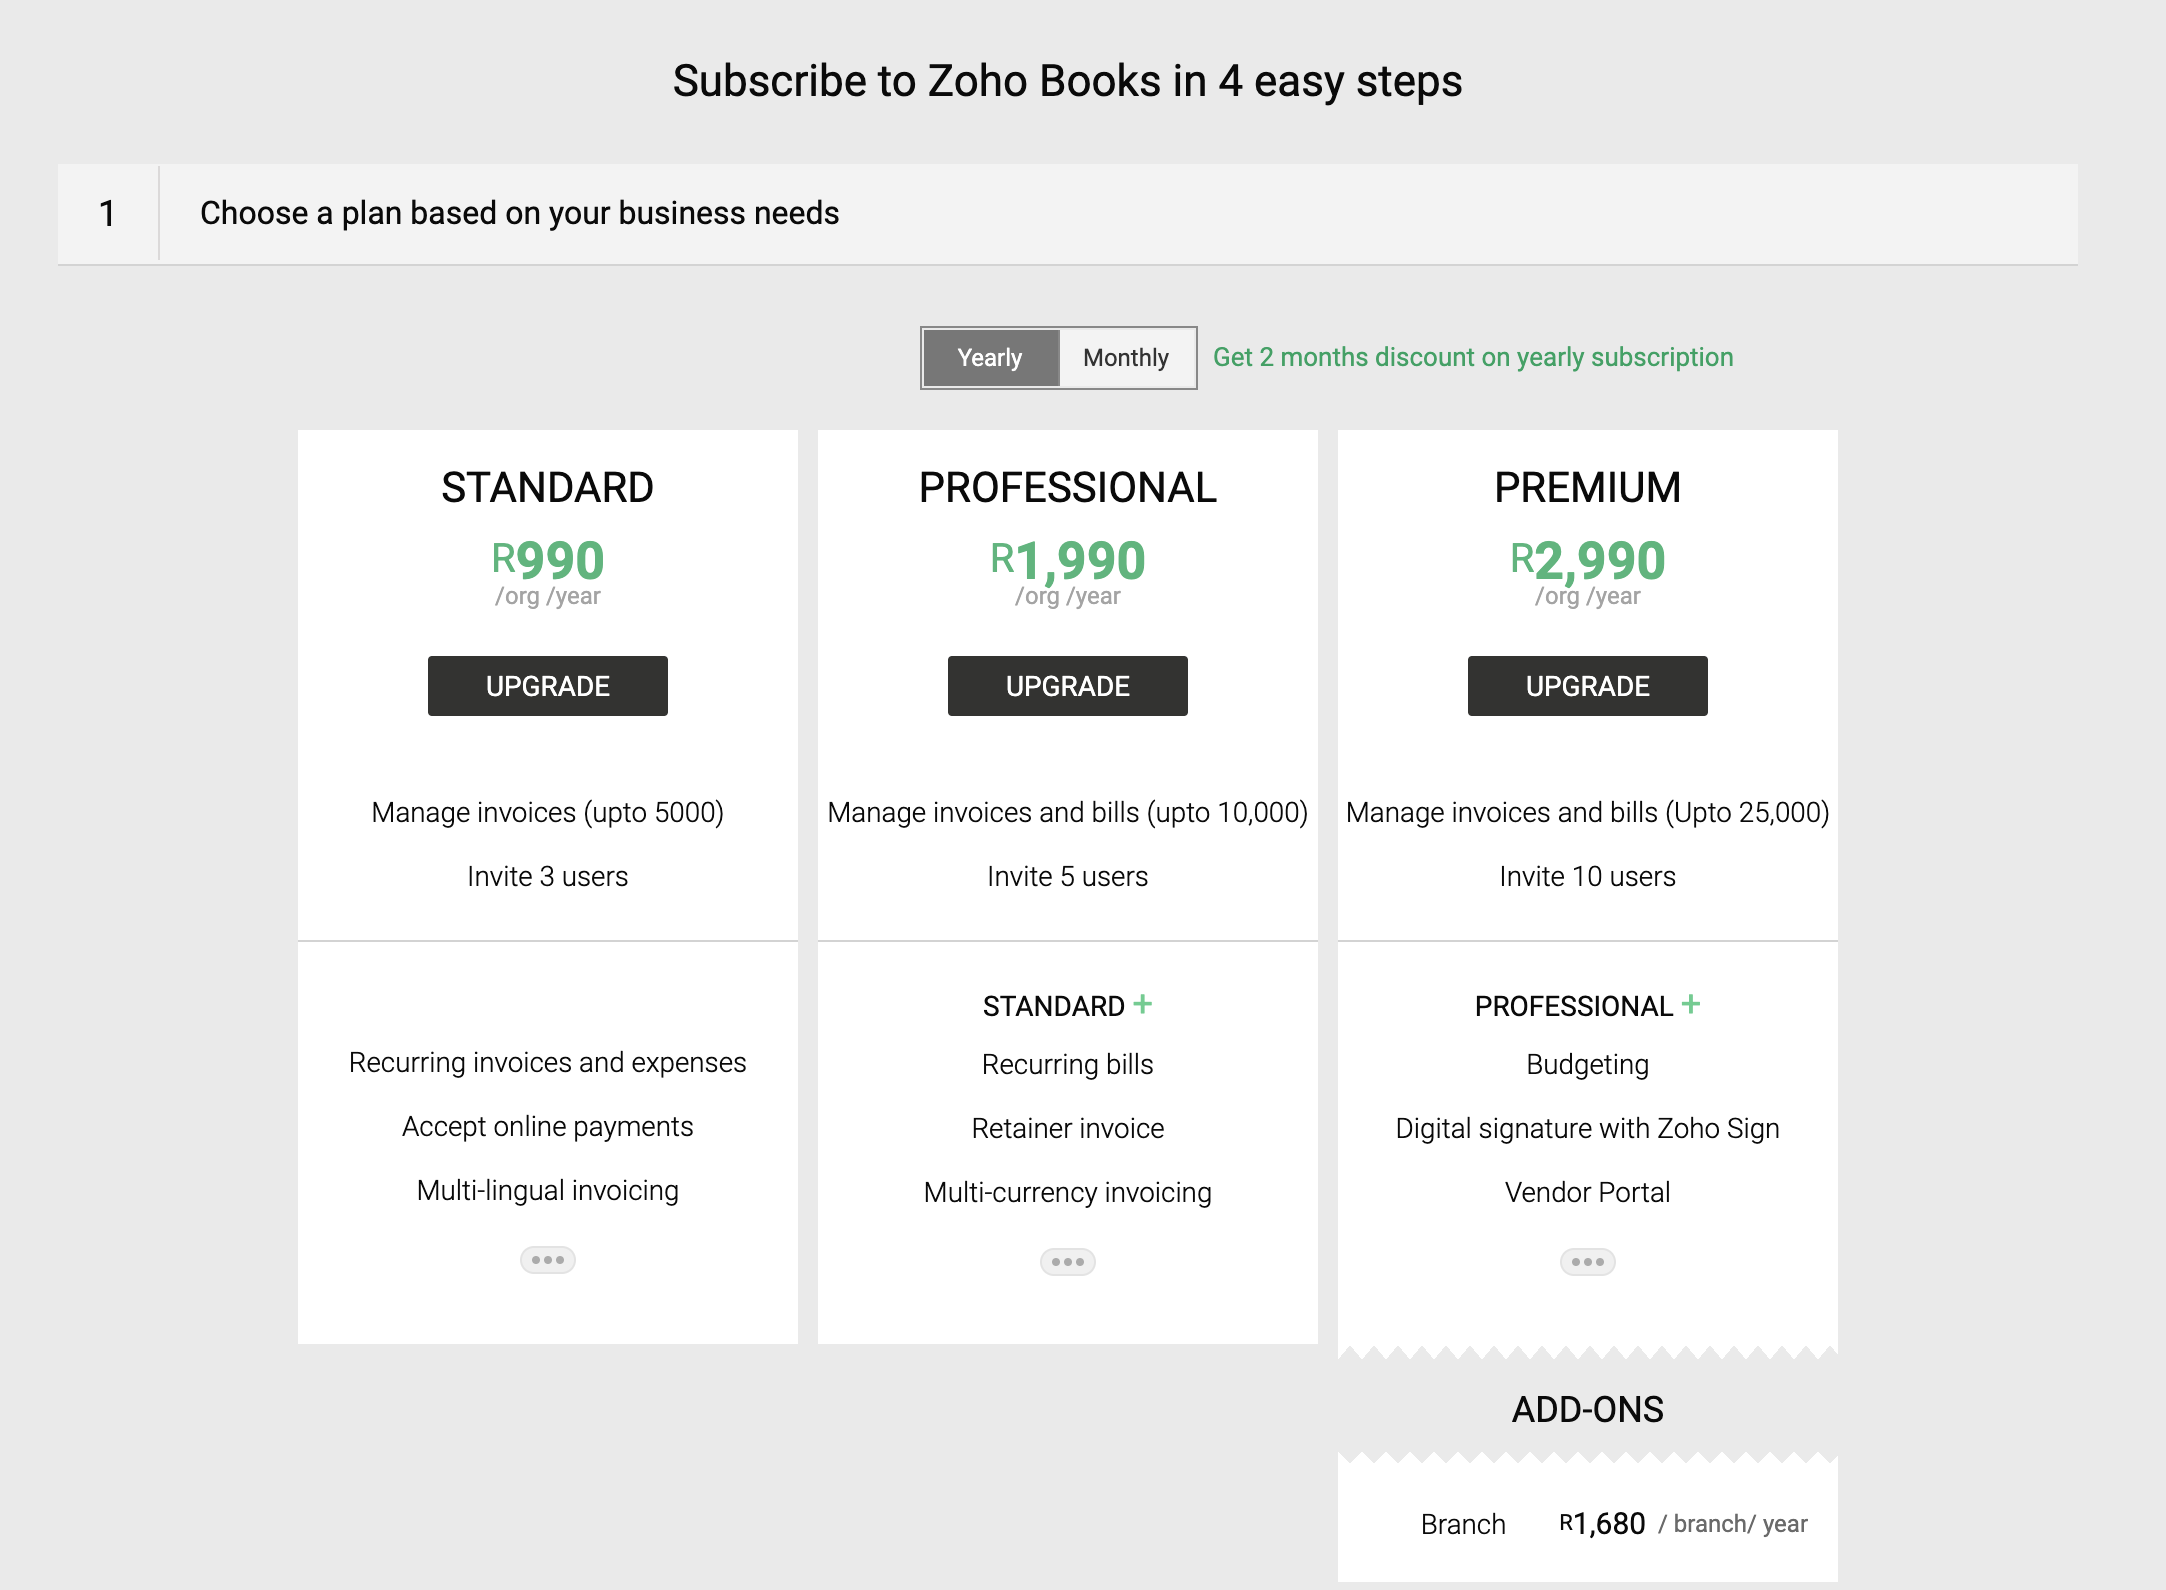Expand more Premium plan features ellipsis
Image resolution: width=2166 pixels, height=1590 pixels.
pos(1588,1262)
